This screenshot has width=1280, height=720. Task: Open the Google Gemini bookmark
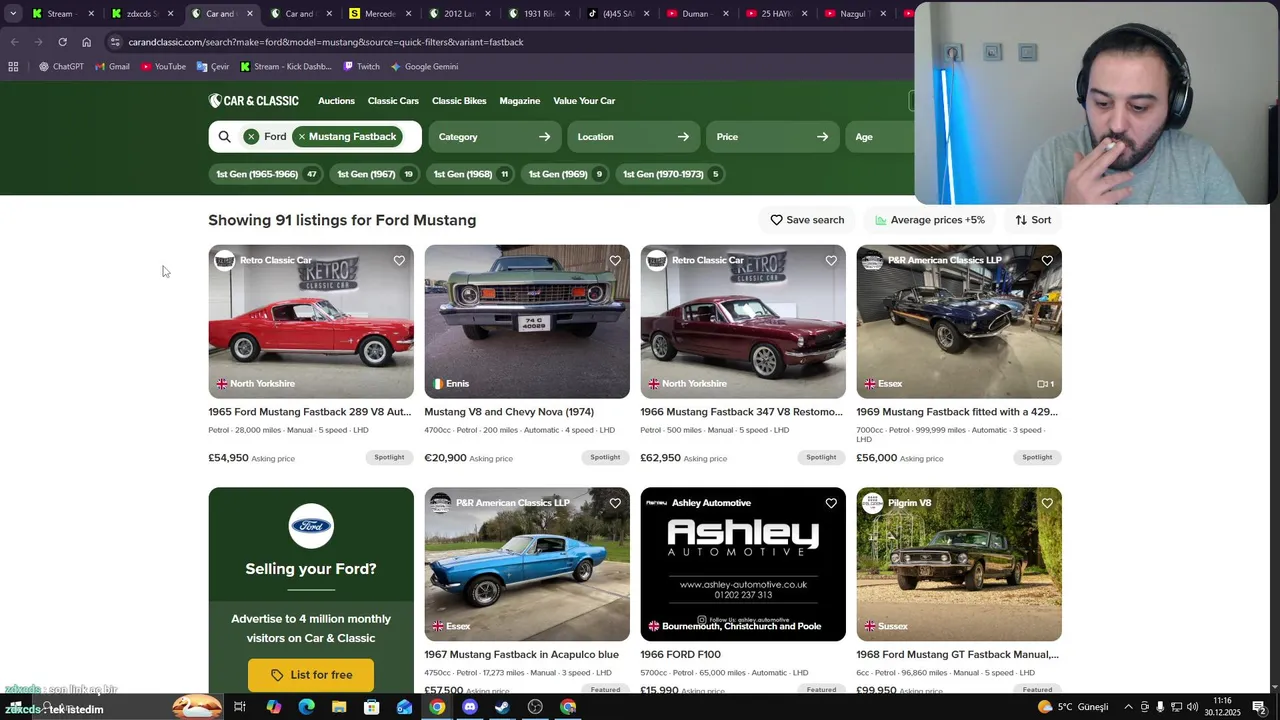pos(424,67)
